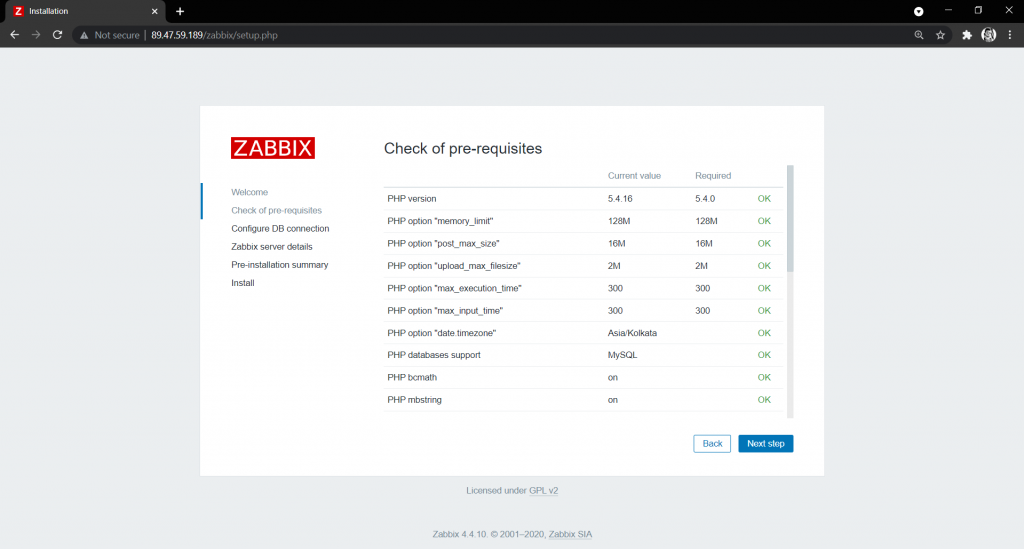Open the Chrome profile avatar

tap(989, 35)
